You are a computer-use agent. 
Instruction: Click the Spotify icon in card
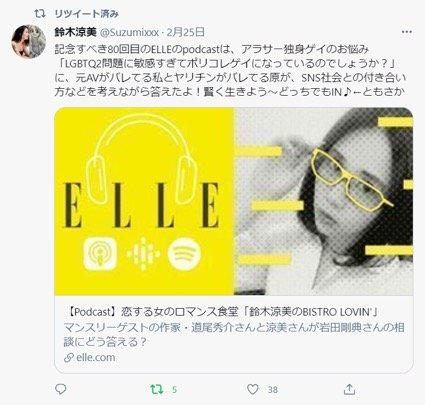pos(184,253)
